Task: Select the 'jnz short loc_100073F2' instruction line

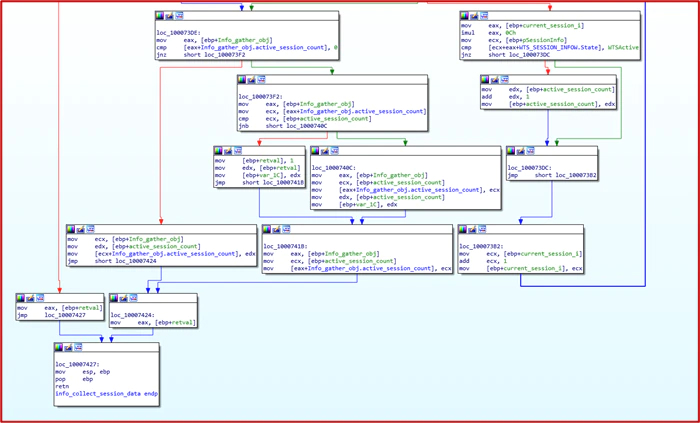Action: [200, 55]
